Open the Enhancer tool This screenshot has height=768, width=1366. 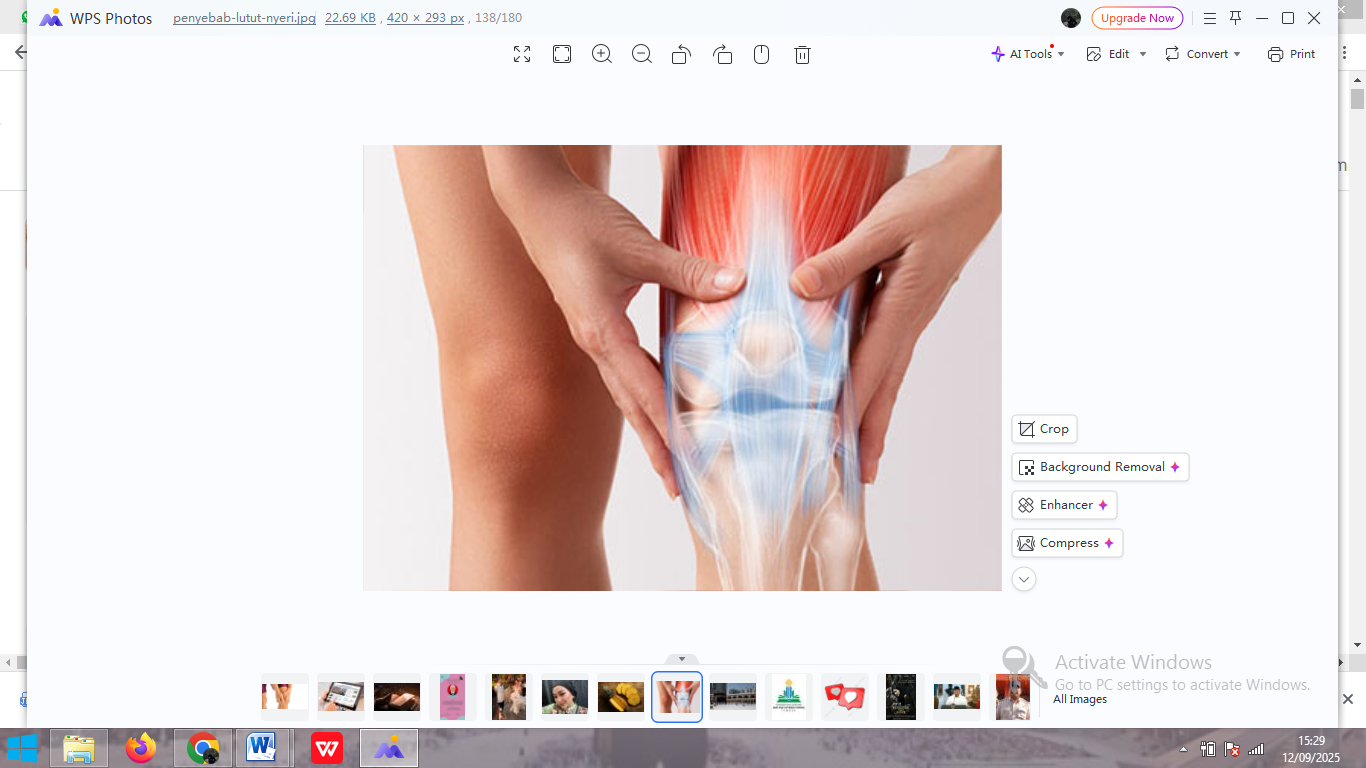1064,505
